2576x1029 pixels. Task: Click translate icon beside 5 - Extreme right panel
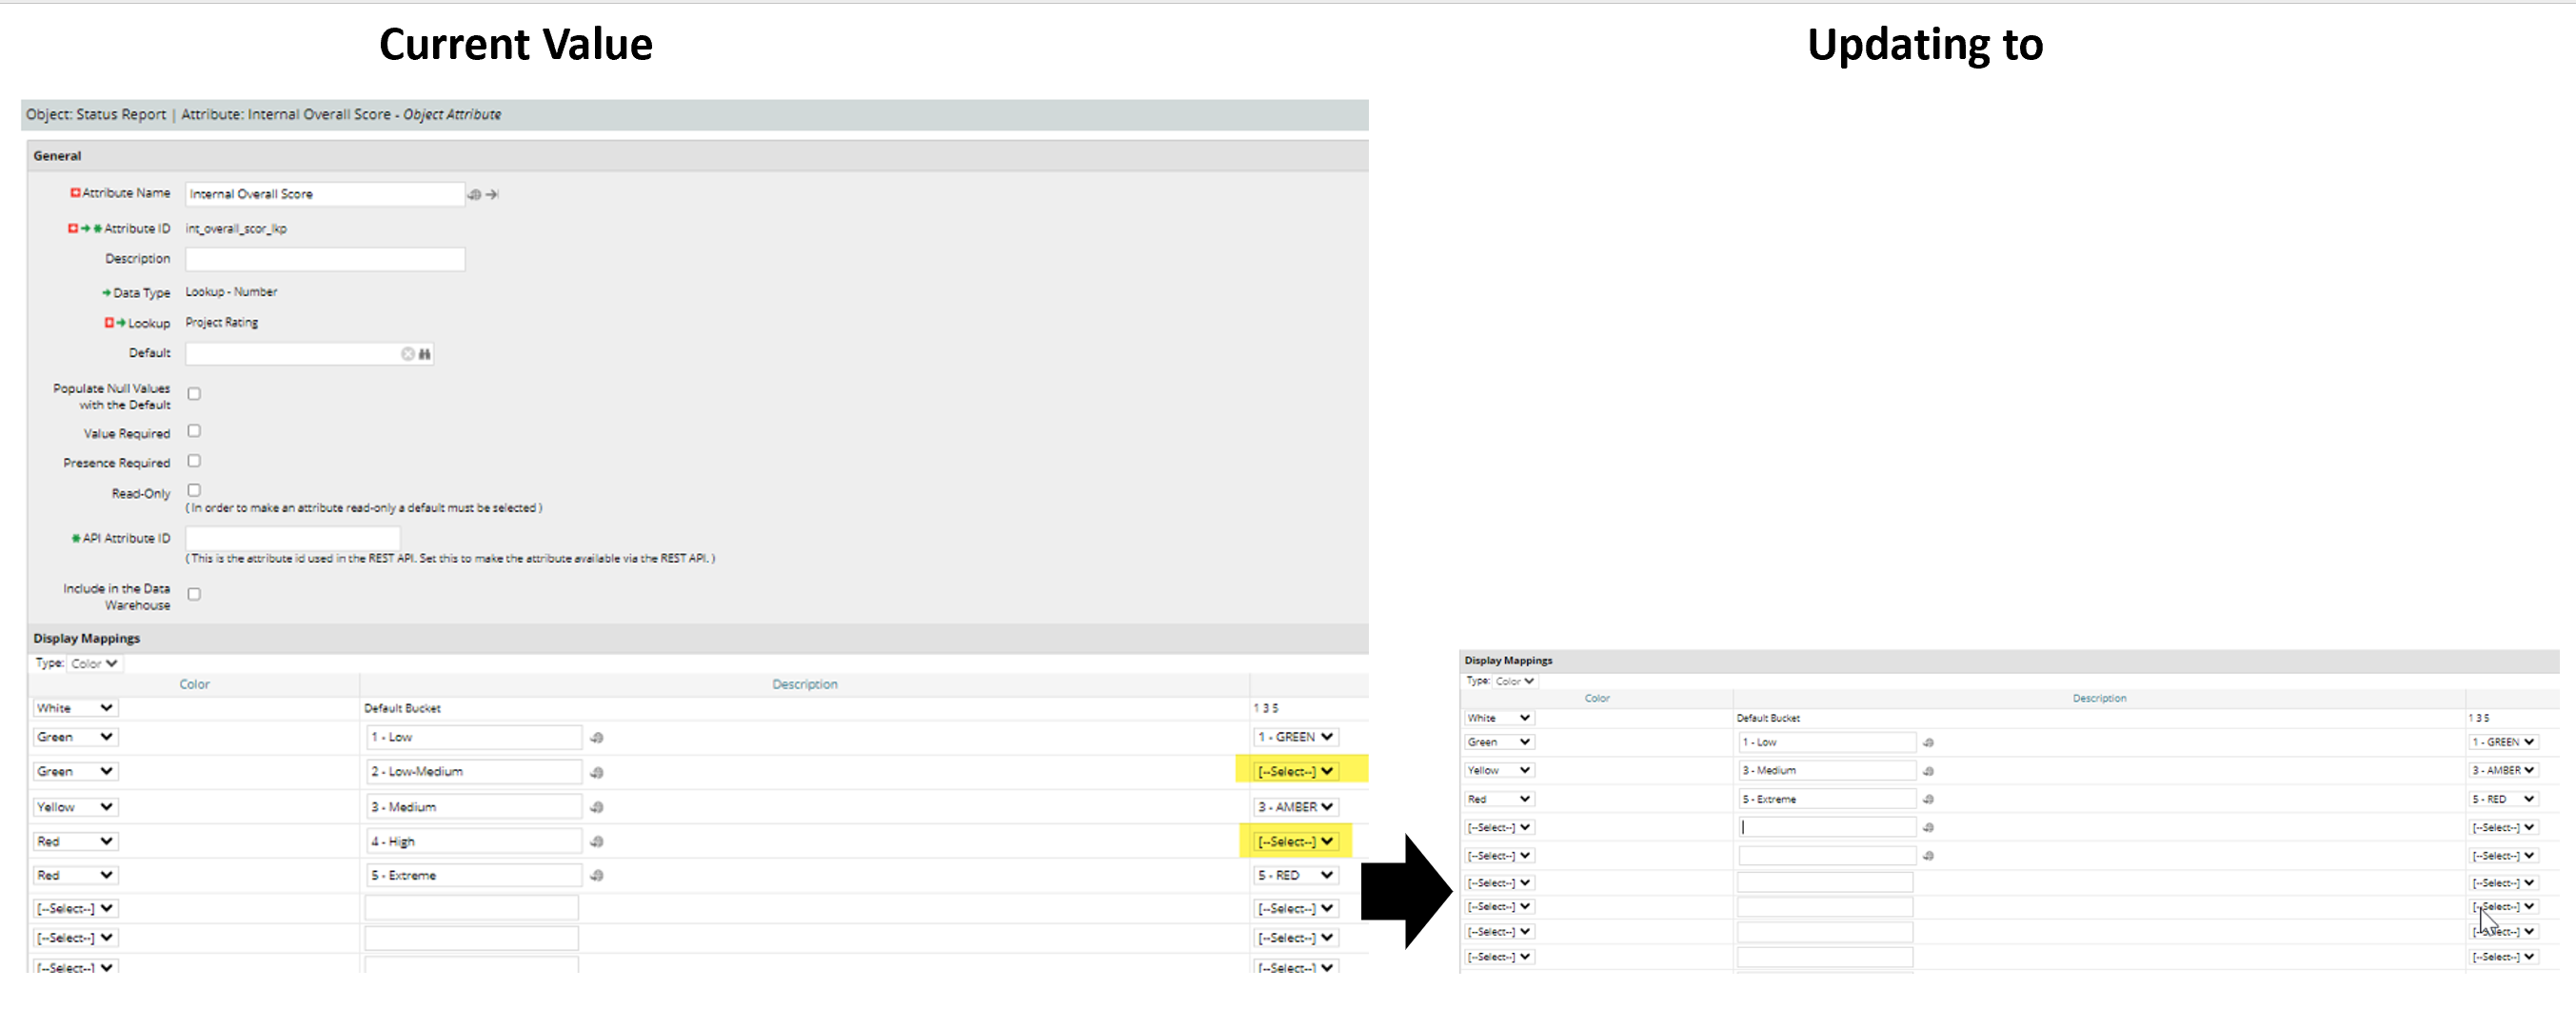1928,800
